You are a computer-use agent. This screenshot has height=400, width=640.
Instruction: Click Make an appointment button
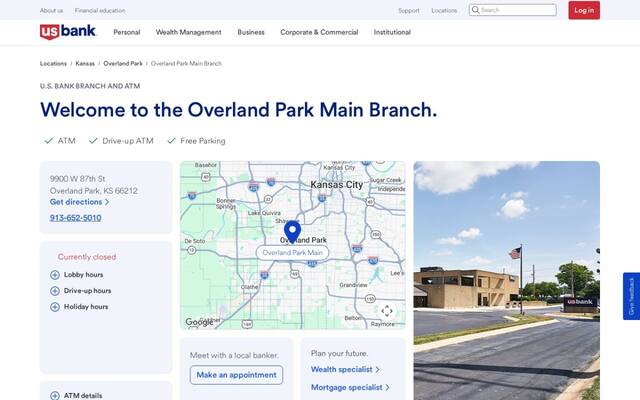pyautogui.click(x=236, y=375)
